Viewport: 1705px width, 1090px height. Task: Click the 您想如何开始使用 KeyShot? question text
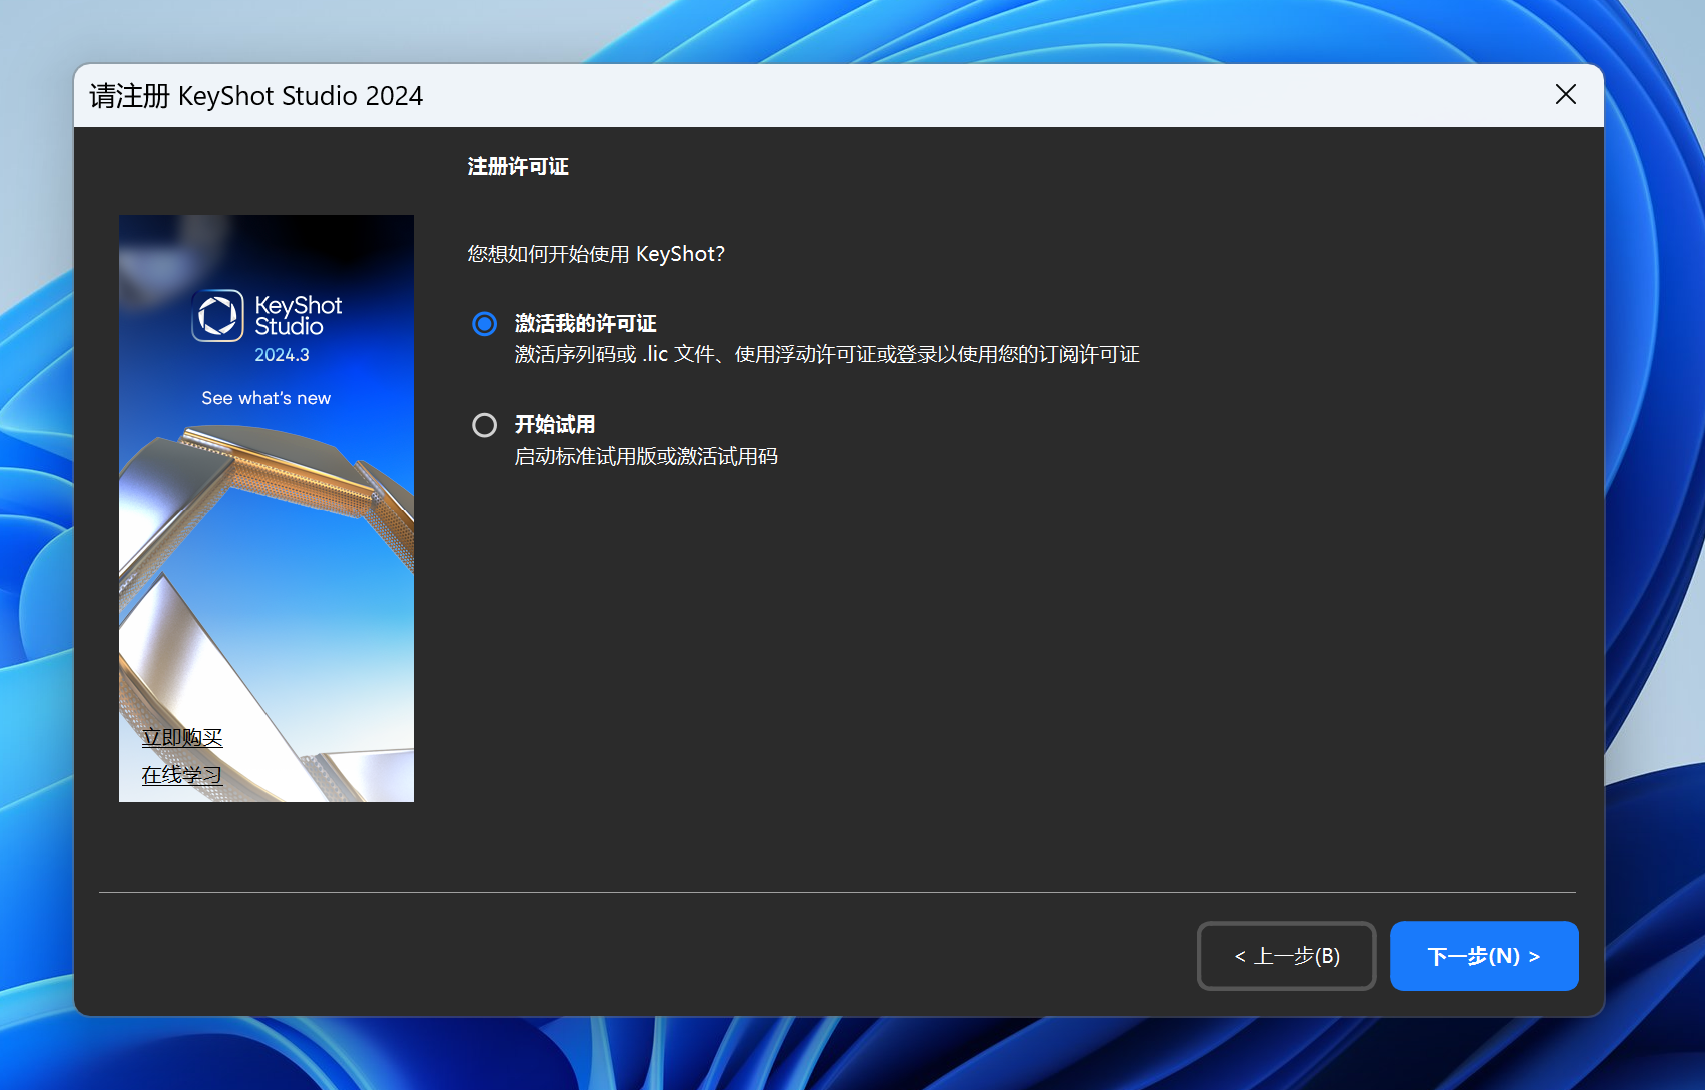tap(596, 254)
